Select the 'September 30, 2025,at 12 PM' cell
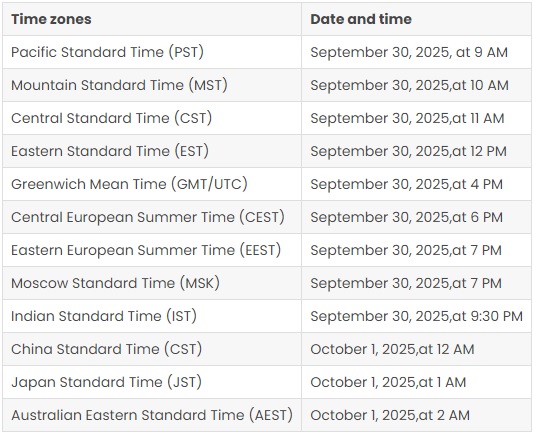 [416, 151]
